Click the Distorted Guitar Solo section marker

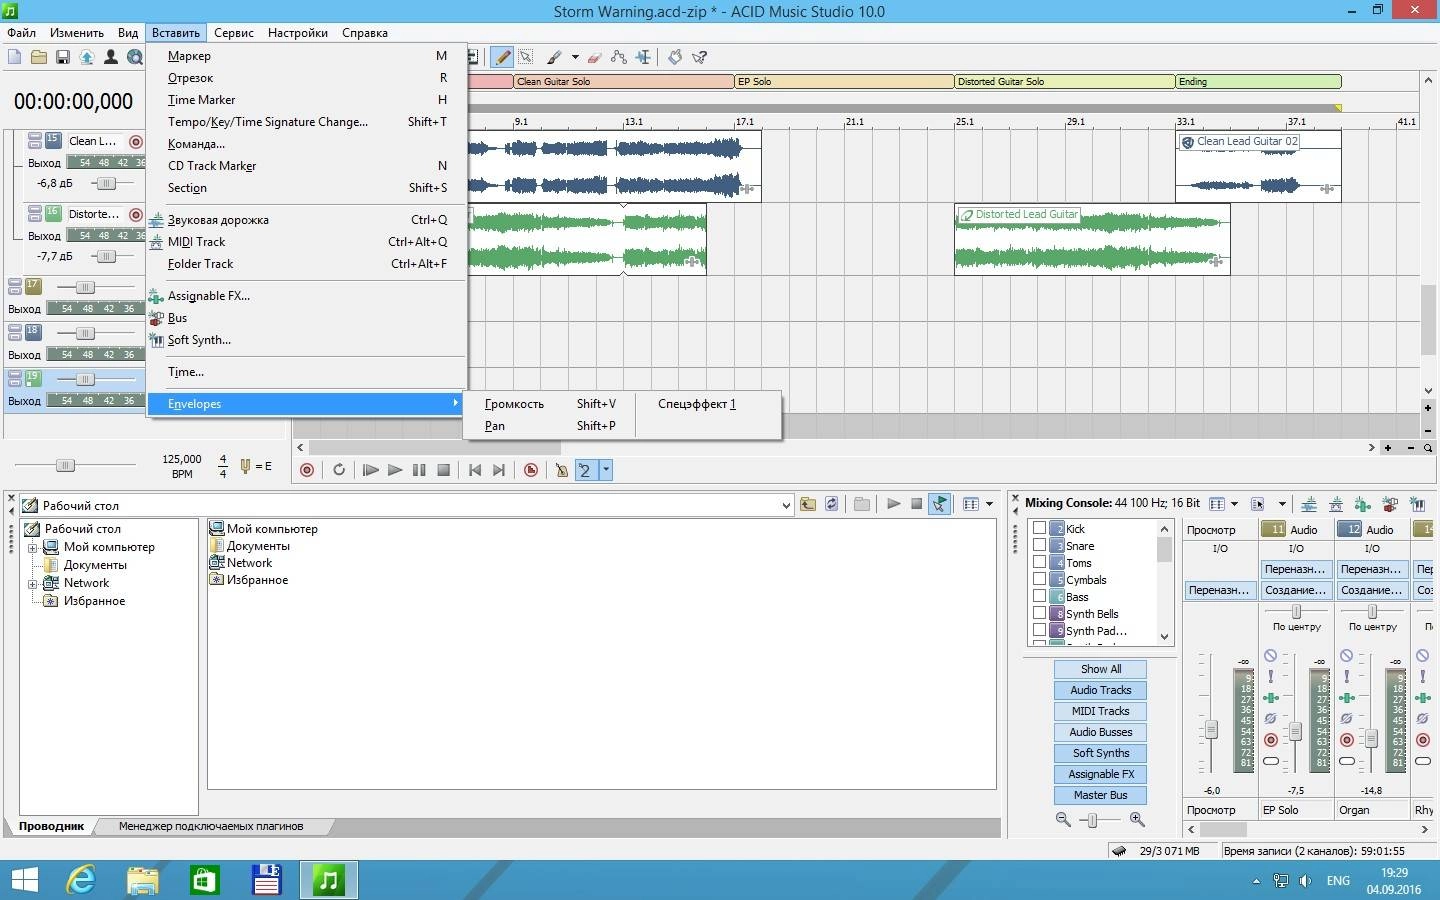[1065, 82]
